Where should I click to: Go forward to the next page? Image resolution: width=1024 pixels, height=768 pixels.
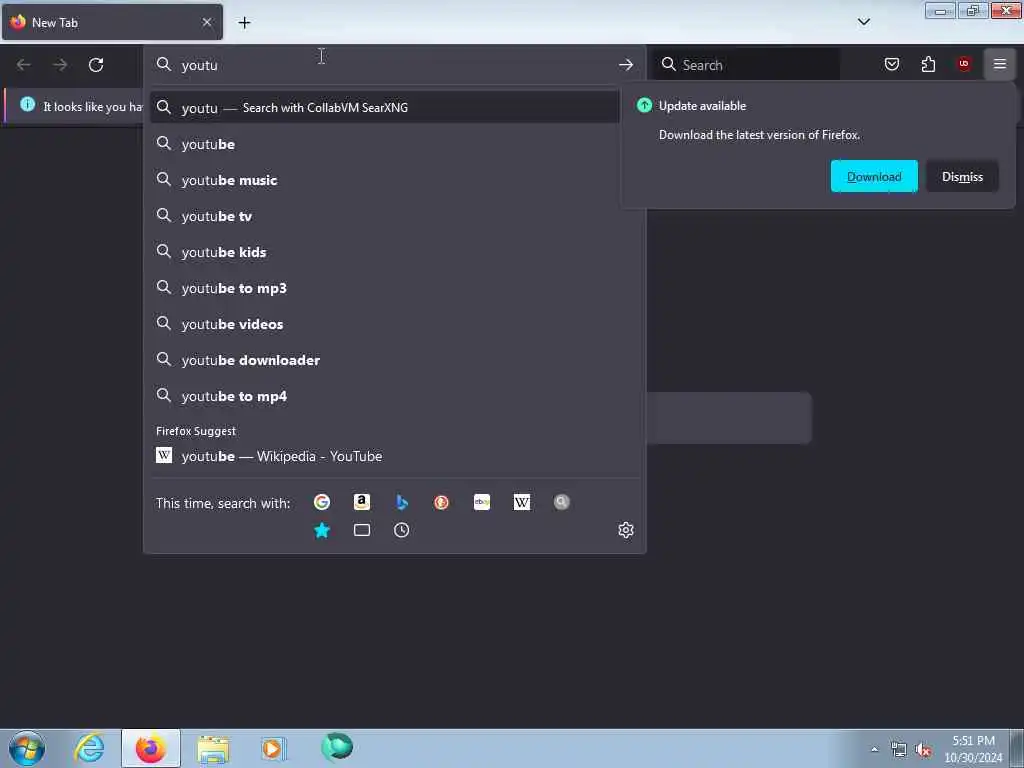tap(60, 65)
